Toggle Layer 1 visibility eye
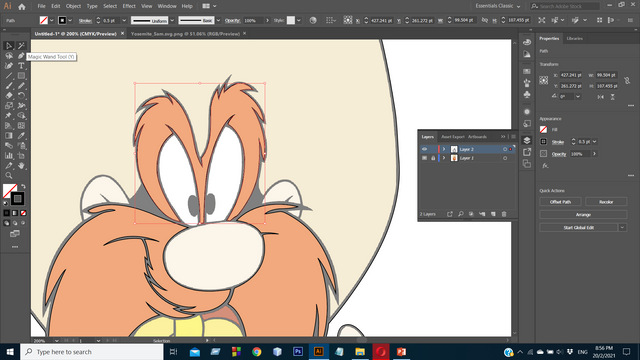Image resolution: width=640 pixels, height=360 pixels. [x=424, y=158]
